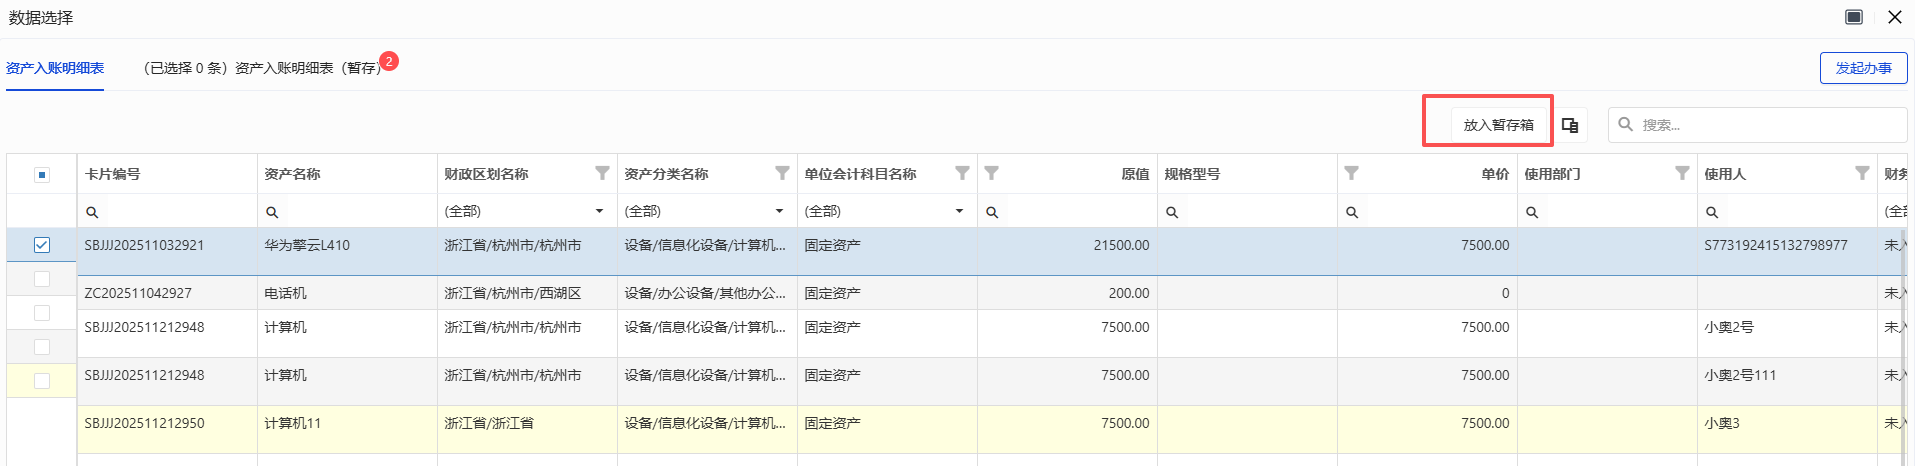Uncheck the checked 华为擎云L410 row checkbox
This screenshot has height=466, width=1915.
point(42,245)
